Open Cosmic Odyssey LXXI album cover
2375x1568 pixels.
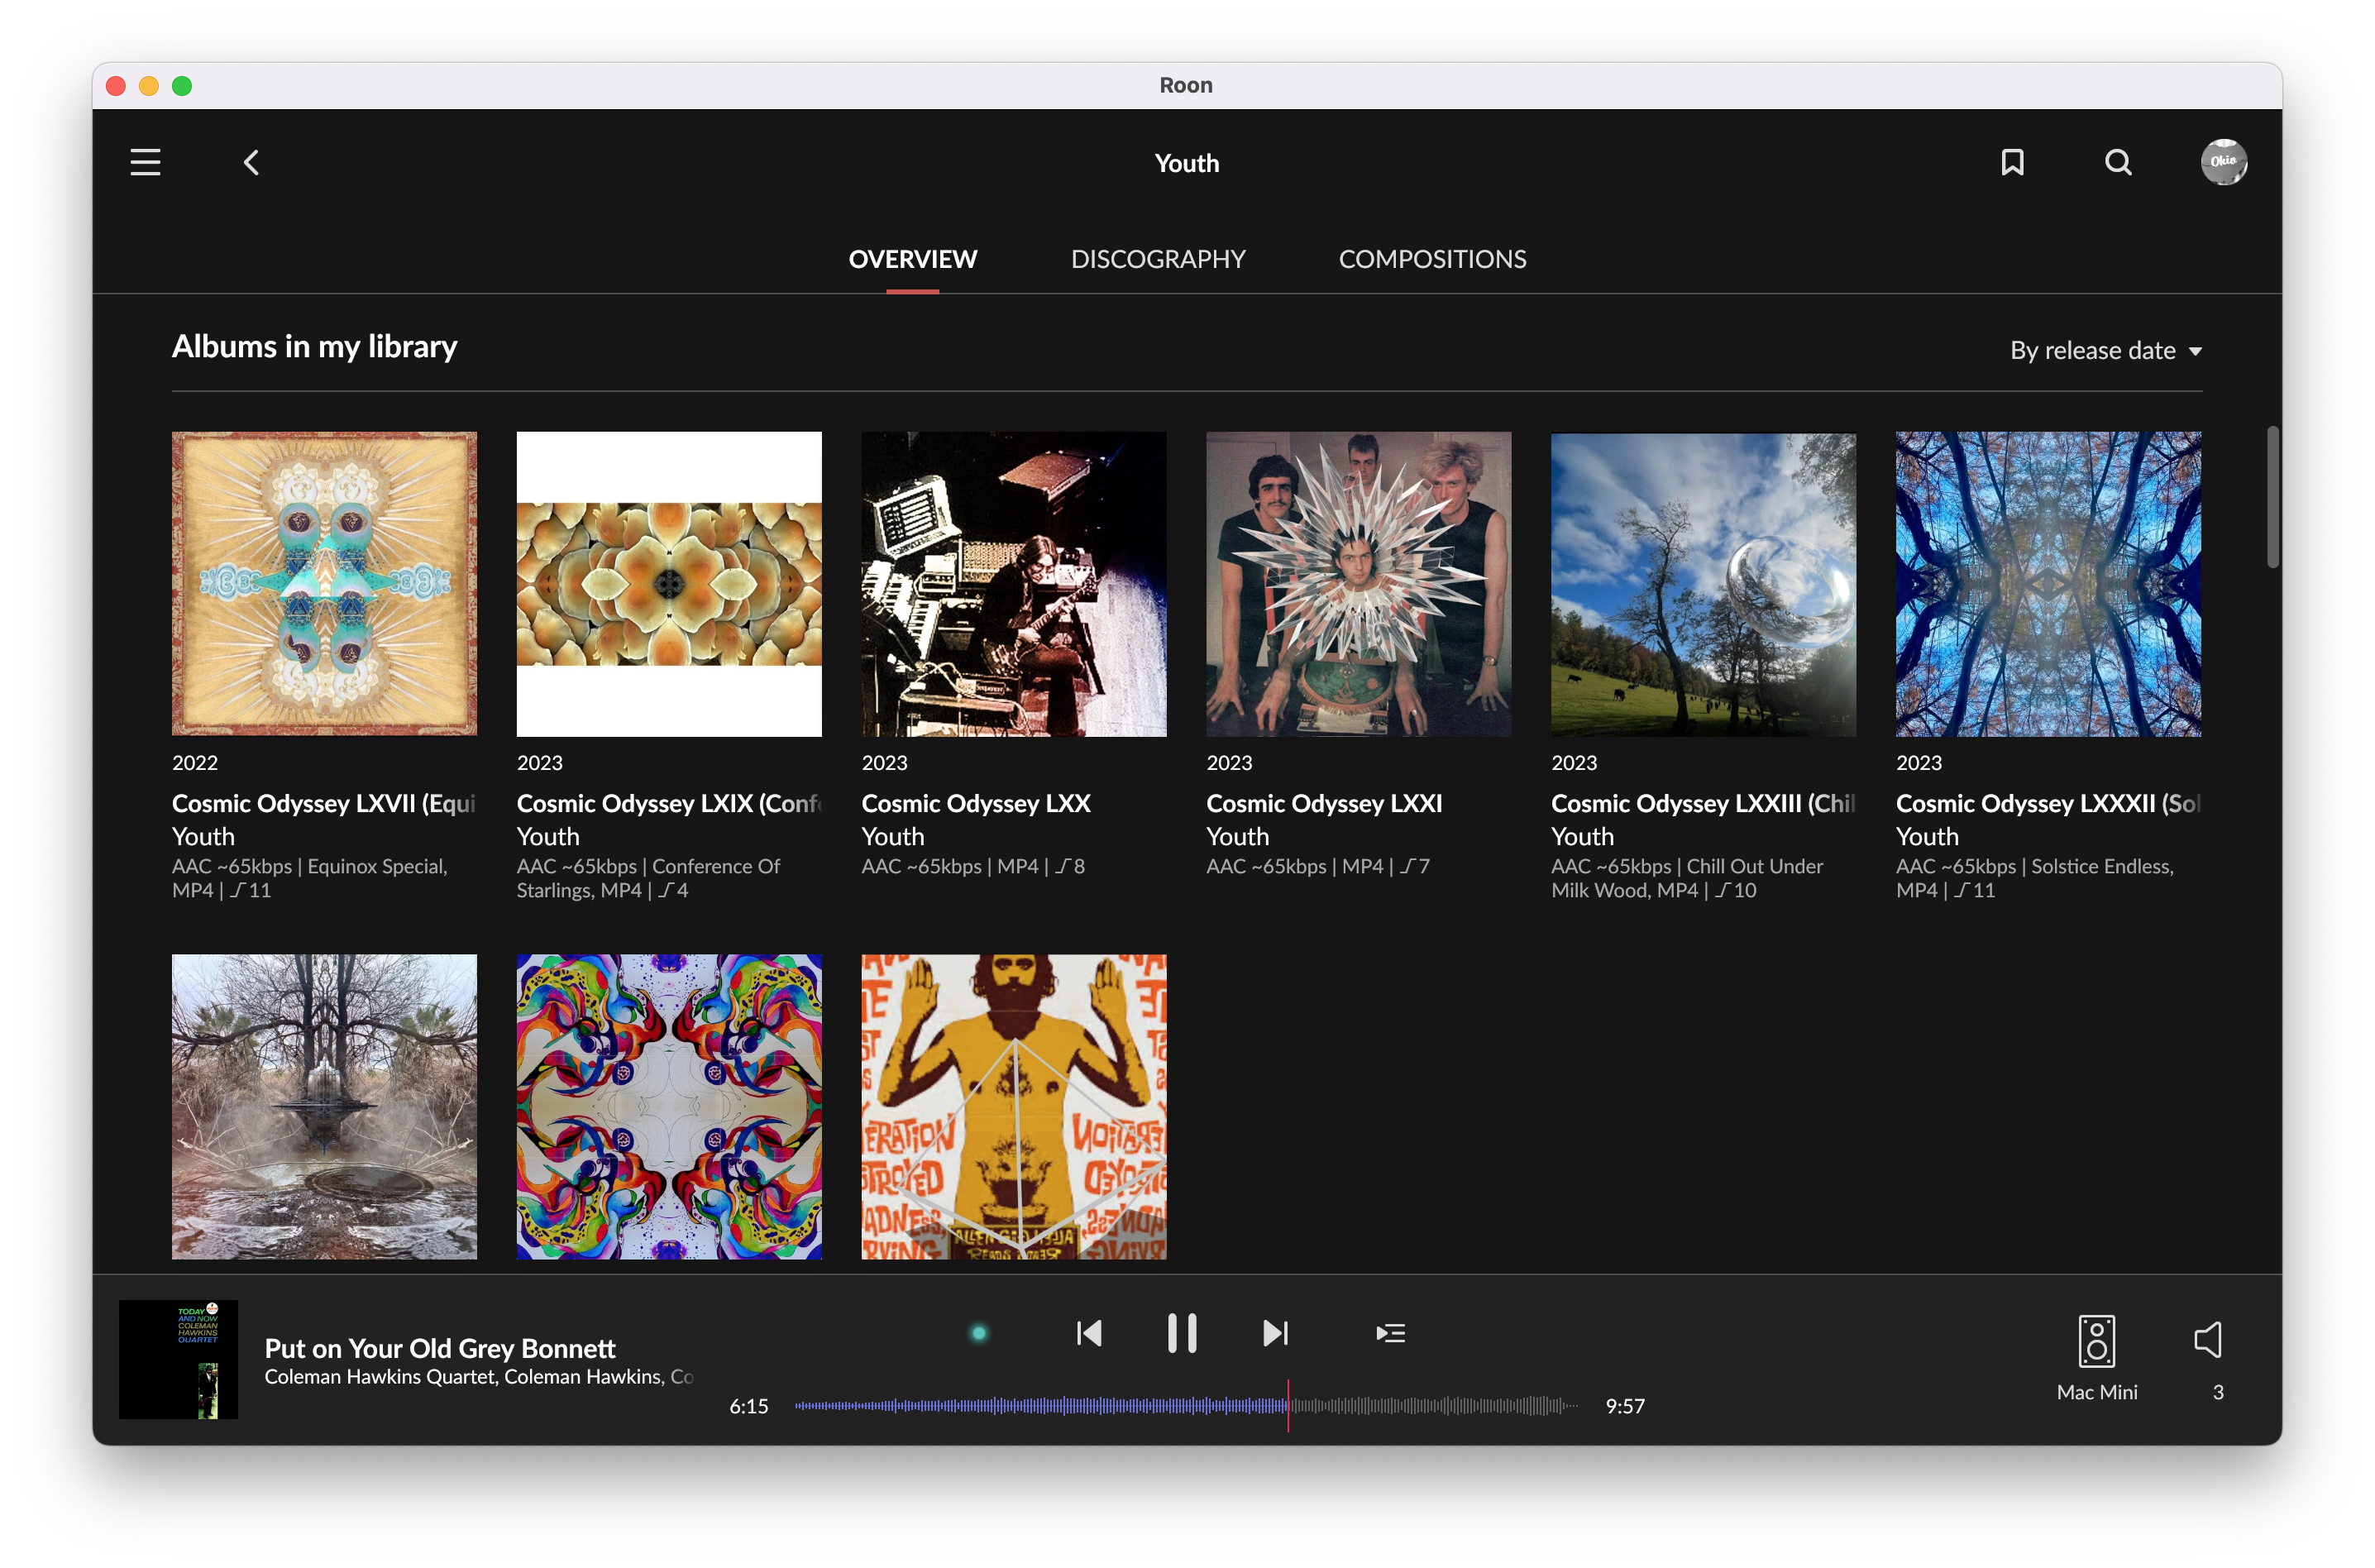[x=1358, y=584]
